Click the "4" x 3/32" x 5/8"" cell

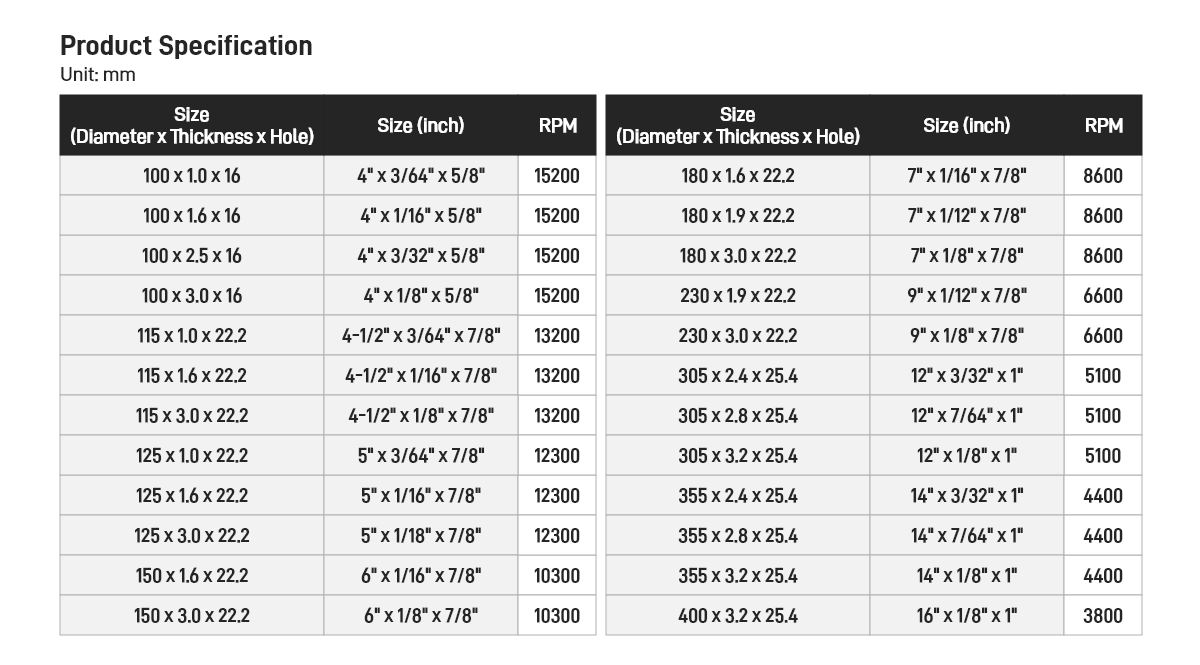(x=421, y=256)
